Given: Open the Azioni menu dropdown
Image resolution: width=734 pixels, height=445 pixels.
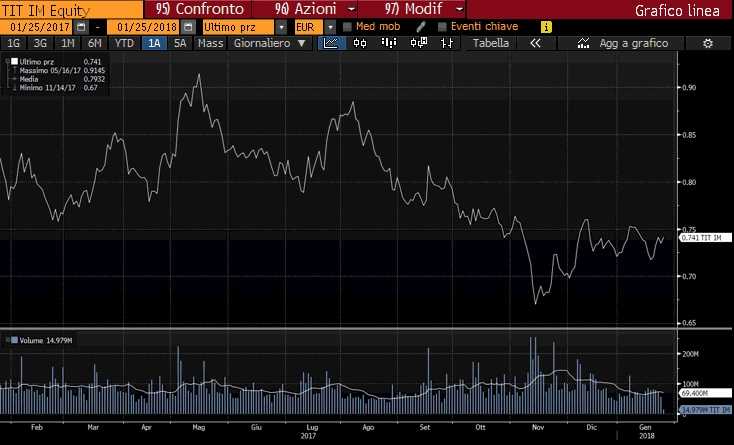Looking at the screenshot, I should [x=352, y=9].
